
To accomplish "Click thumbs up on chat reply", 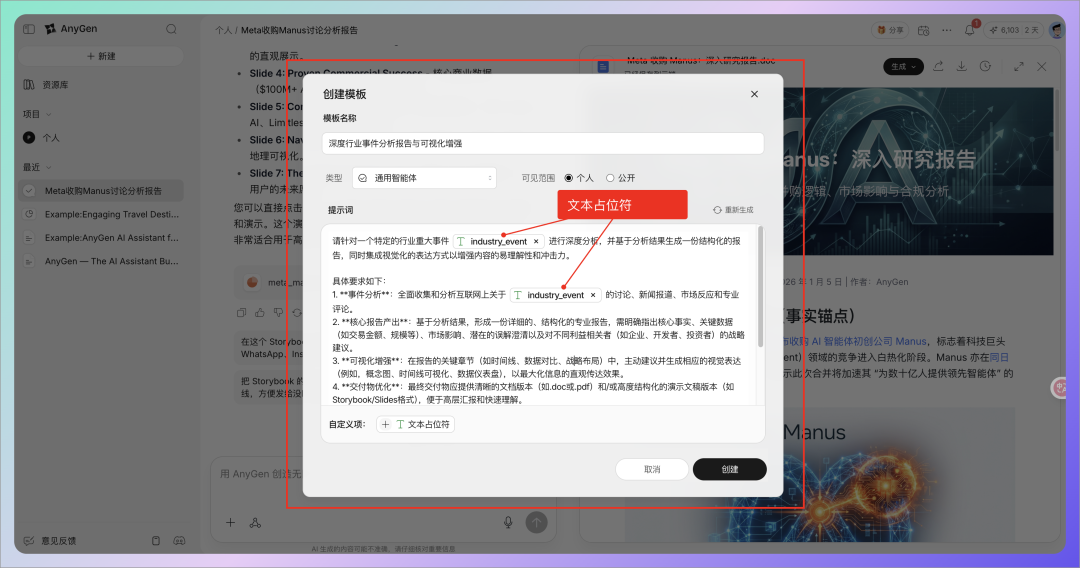I will 260,313.
